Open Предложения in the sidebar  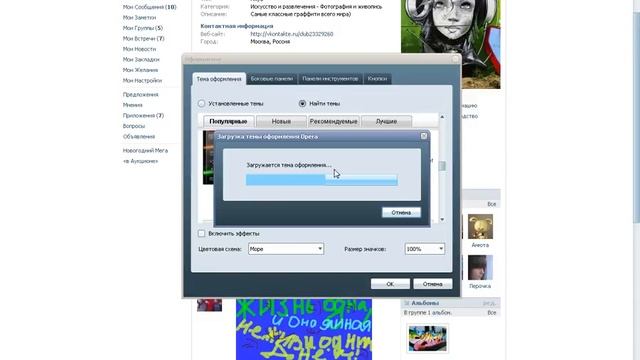tap(140, 95)
